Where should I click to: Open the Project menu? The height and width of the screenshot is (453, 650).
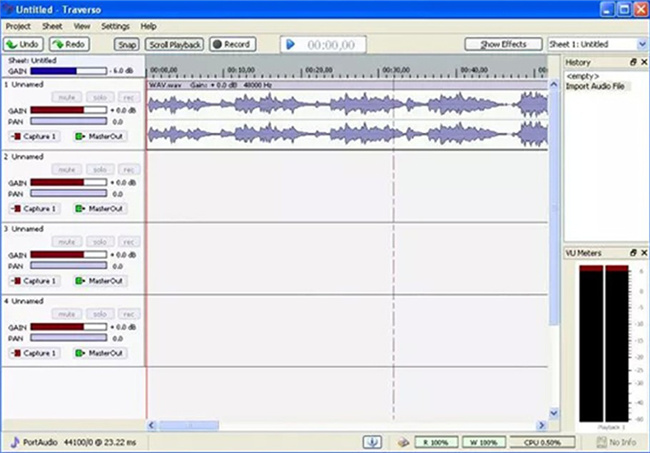18,25
